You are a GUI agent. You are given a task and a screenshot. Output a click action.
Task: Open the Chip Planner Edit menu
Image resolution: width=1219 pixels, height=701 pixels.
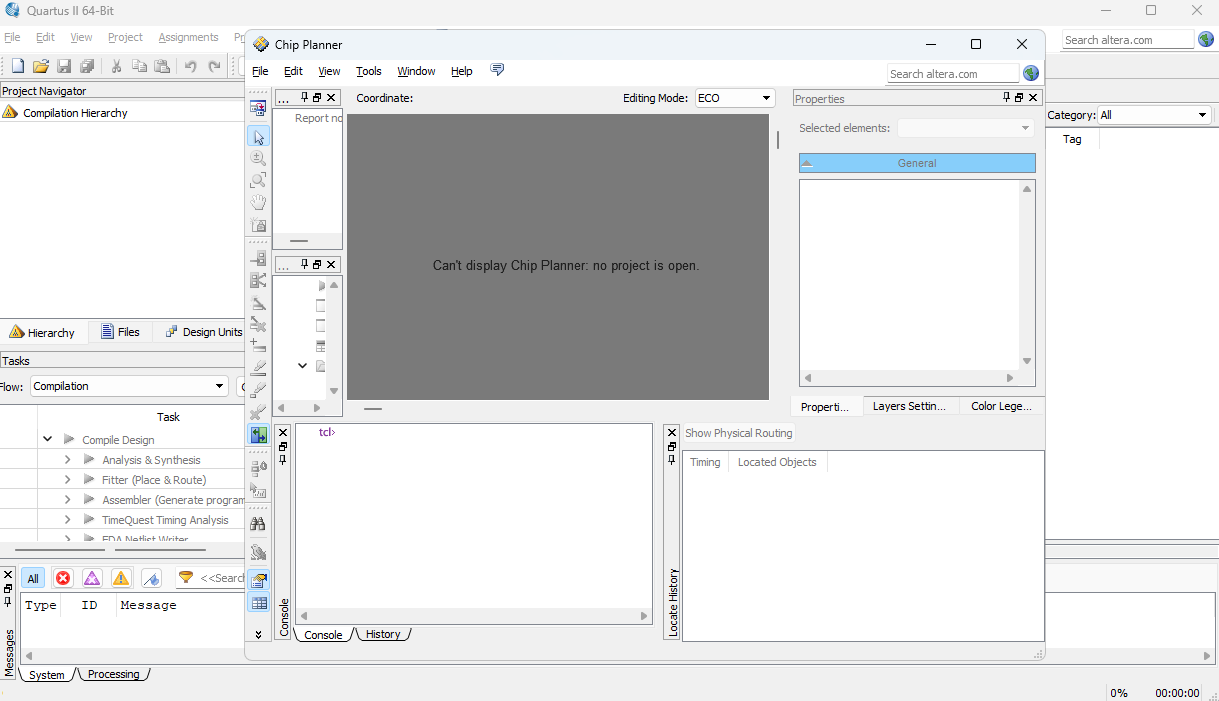pos(293,71)
